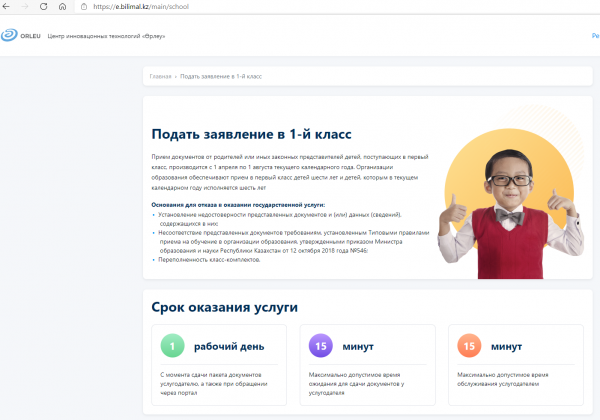Screen dimensions: 600x420
Task: Click the purple circle numbered 15
Action: [x=322, y=347]
